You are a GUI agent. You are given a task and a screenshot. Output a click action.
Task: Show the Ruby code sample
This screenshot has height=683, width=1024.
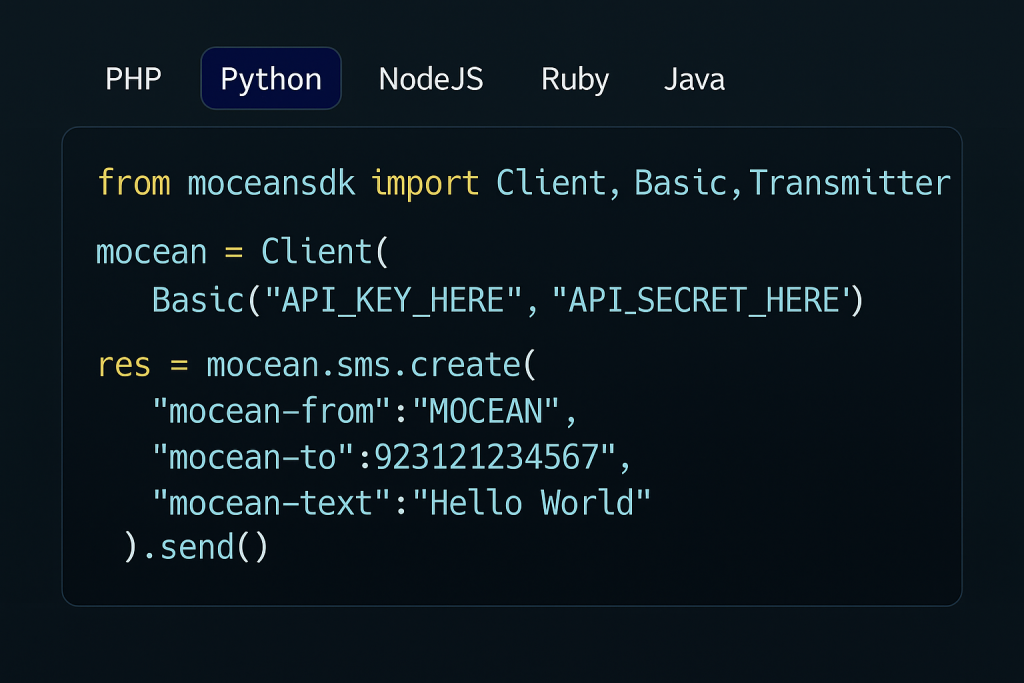pos(575,80)
